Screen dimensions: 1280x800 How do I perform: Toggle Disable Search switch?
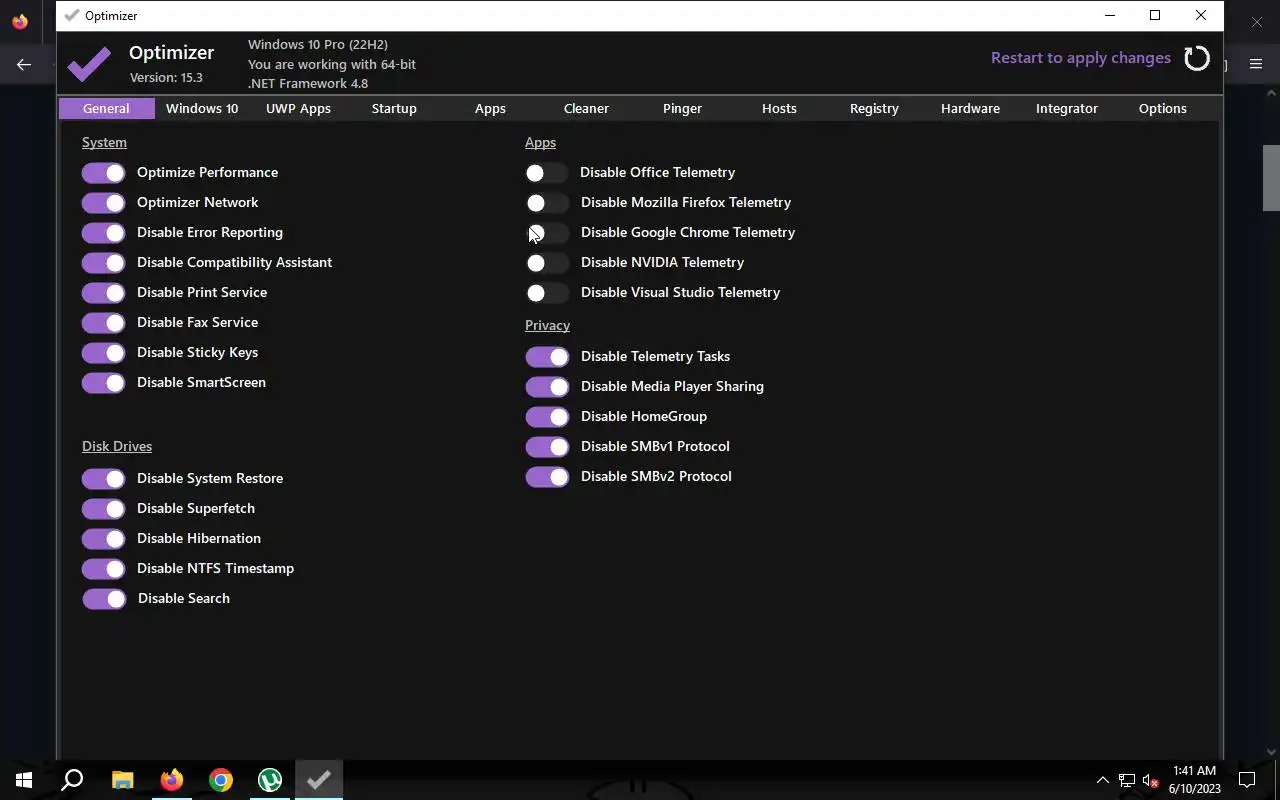click(x=104, y=599)
